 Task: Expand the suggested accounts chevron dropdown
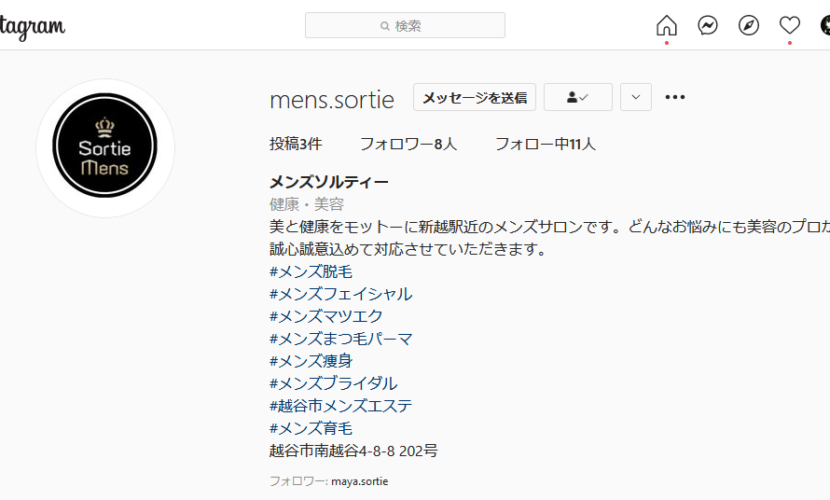tap(636, 97)
